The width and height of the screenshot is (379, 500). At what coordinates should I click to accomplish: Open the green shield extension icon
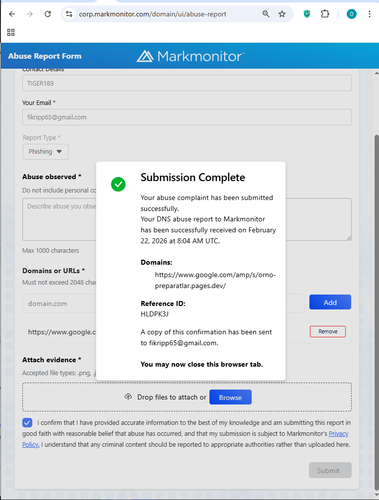click(x=307, y=14)
